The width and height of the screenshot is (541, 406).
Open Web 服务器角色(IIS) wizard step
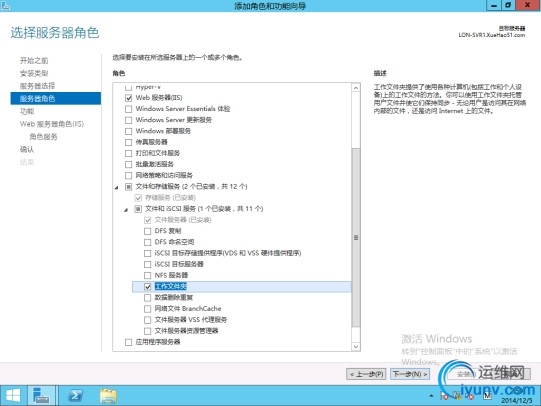52,124
